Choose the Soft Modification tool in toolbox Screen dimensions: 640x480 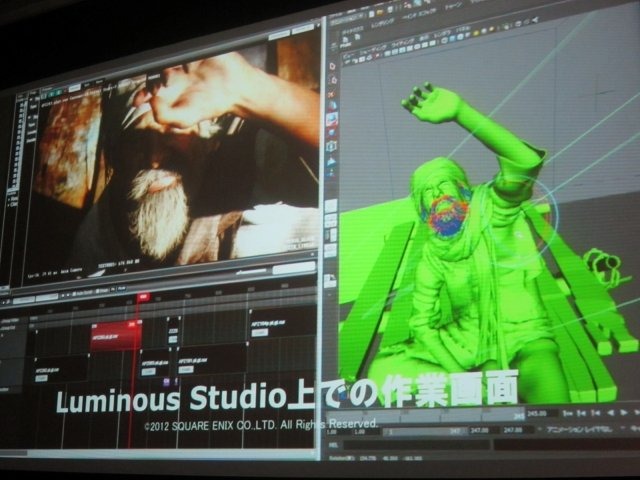coord(332,160)
